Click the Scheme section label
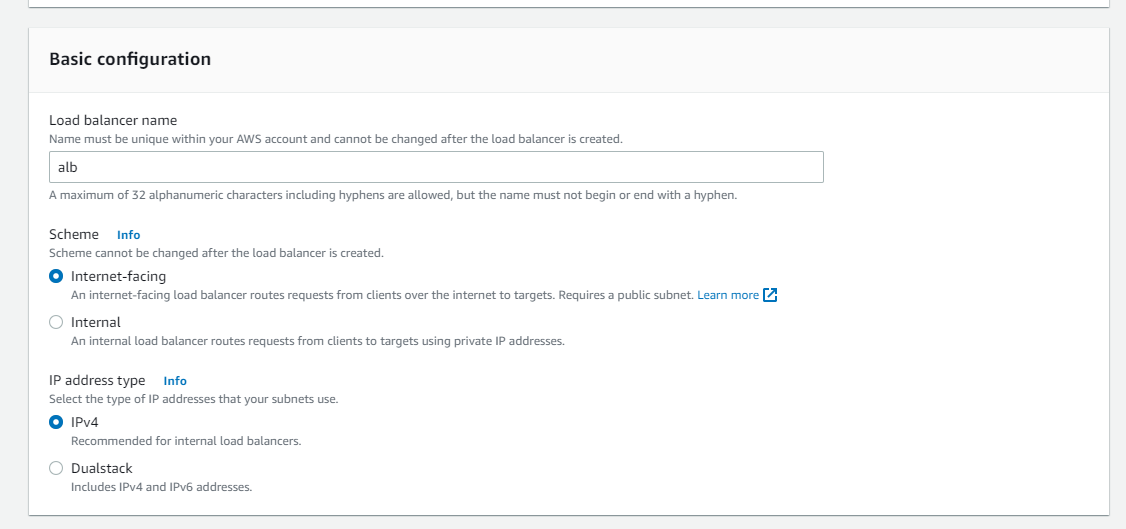 coord(74,234)
